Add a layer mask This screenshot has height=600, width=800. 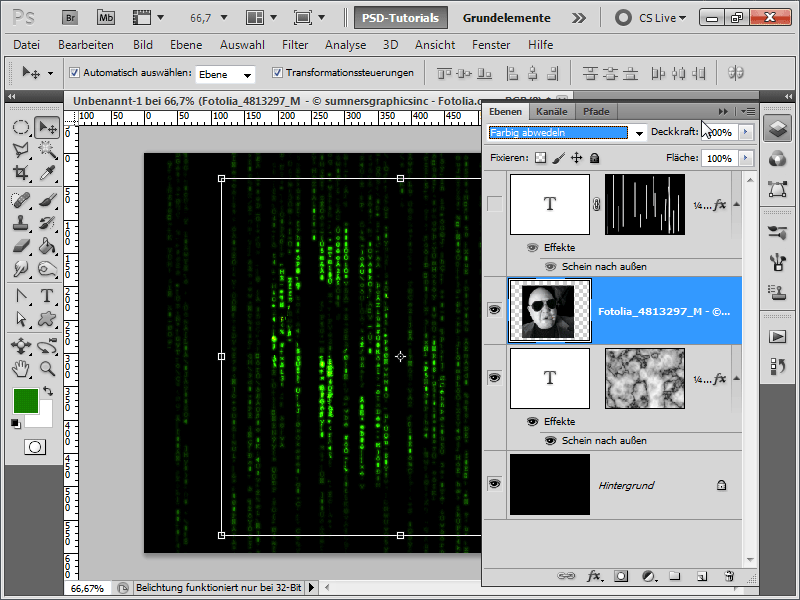coord(621,576)
